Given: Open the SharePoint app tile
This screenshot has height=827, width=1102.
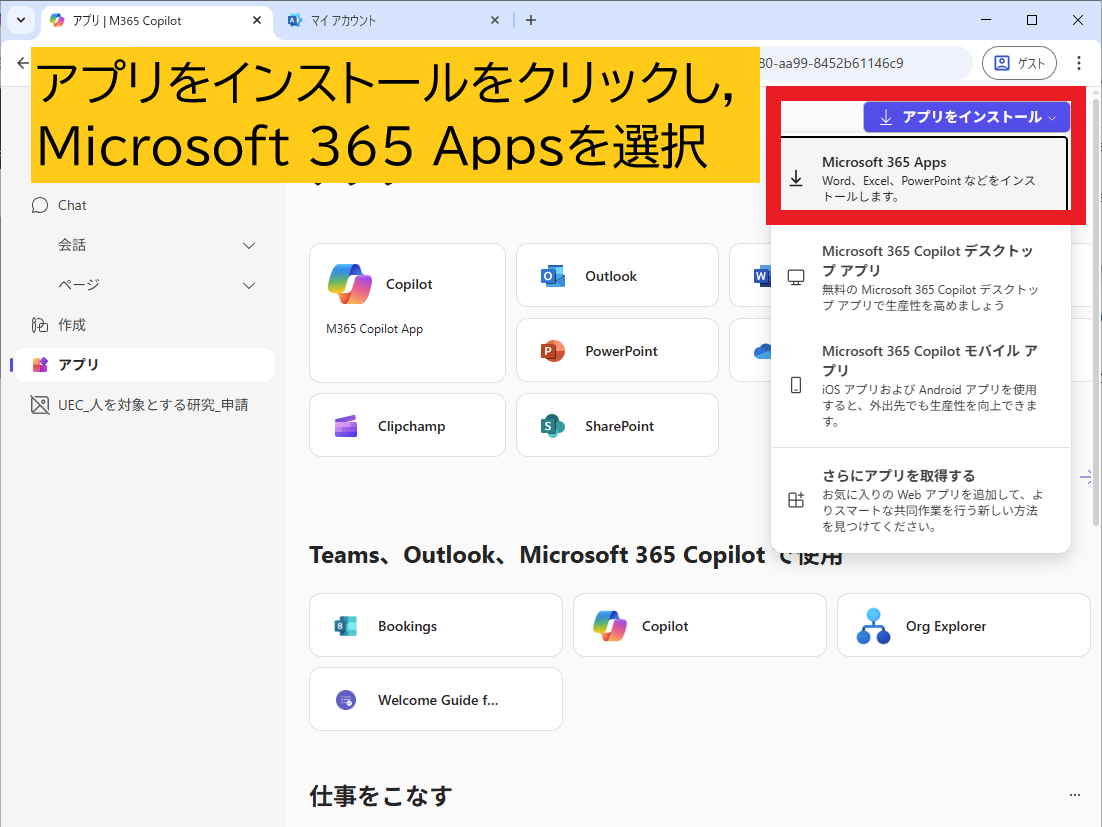Looking at the screenshot, I should tap(617, 426).
